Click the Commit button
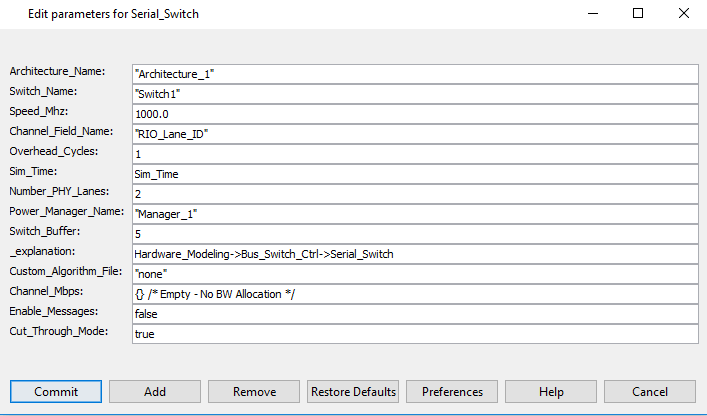Viewport: 707px width, 416px height. click(x=56, y=391)
